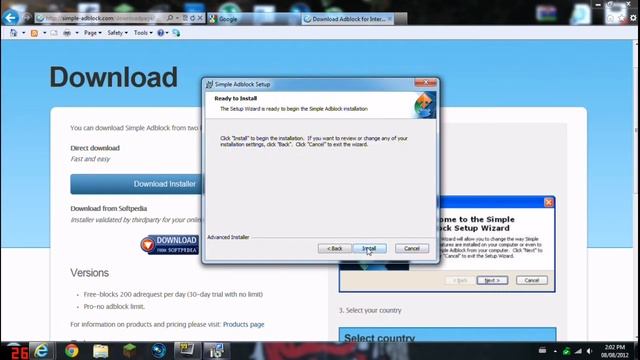The image size is (640, 360).
Task: Open File Explorer folder in taskbar
Action: 100,351
